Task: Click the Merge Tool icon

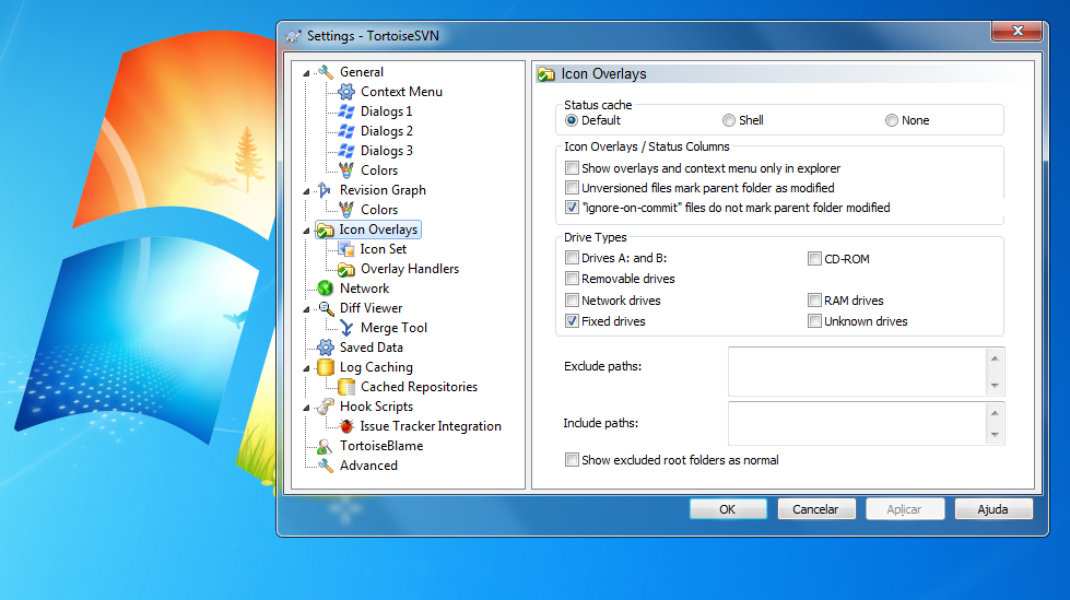Action: [347, 328]
